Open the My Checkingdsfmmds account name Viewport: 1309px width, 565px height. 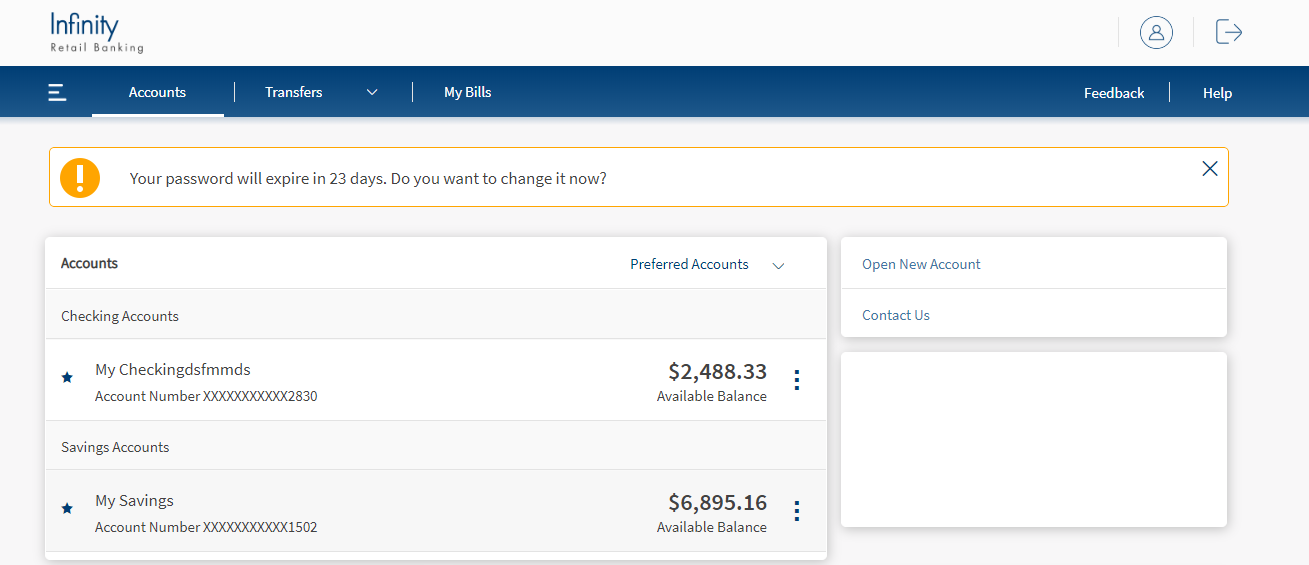coord(172,370)
